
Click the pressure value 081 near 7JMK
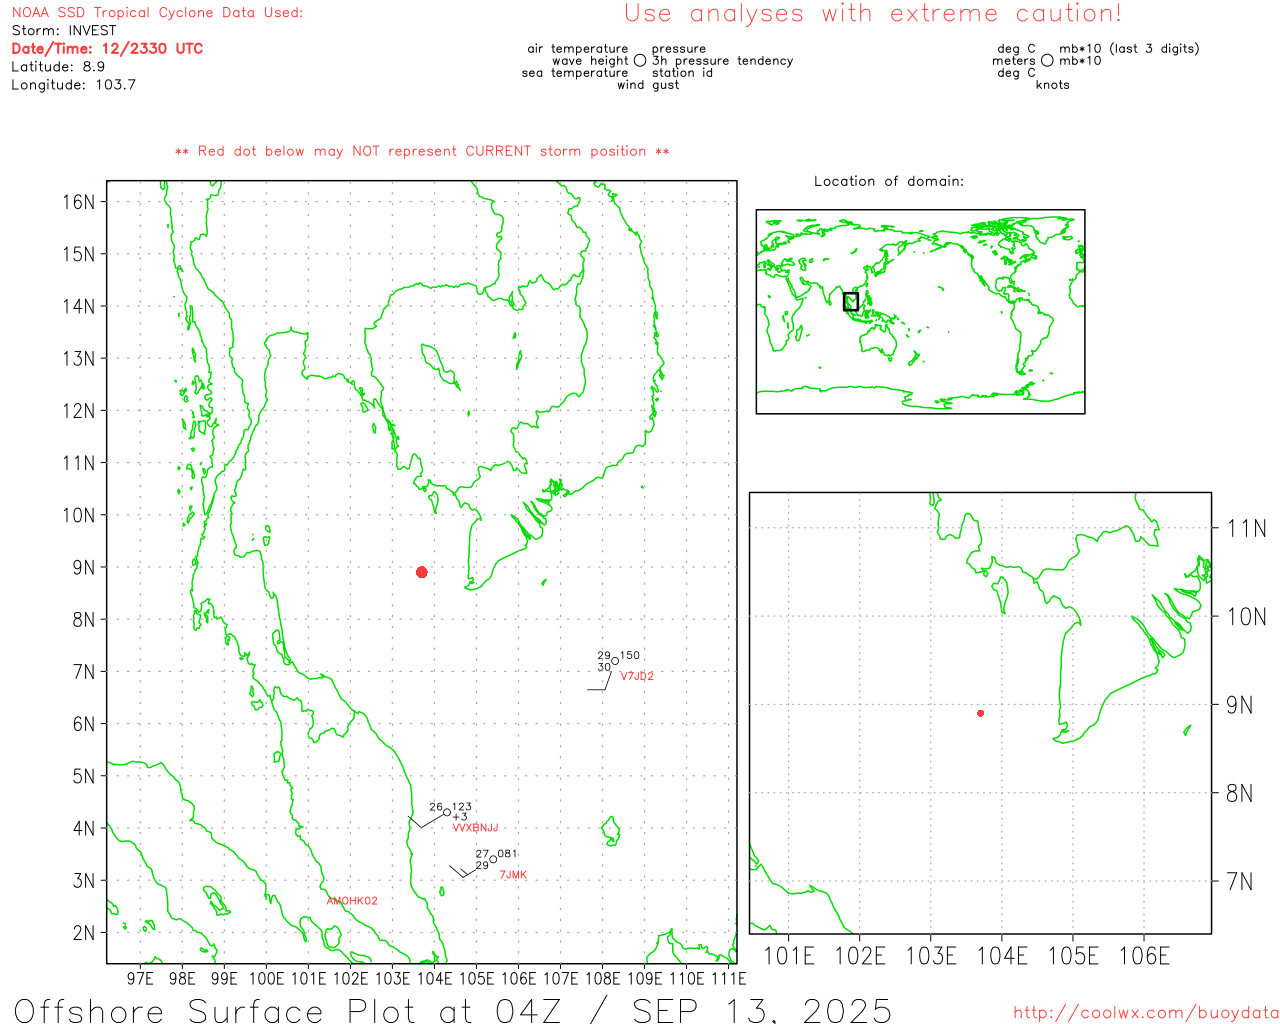coord(508,854)
